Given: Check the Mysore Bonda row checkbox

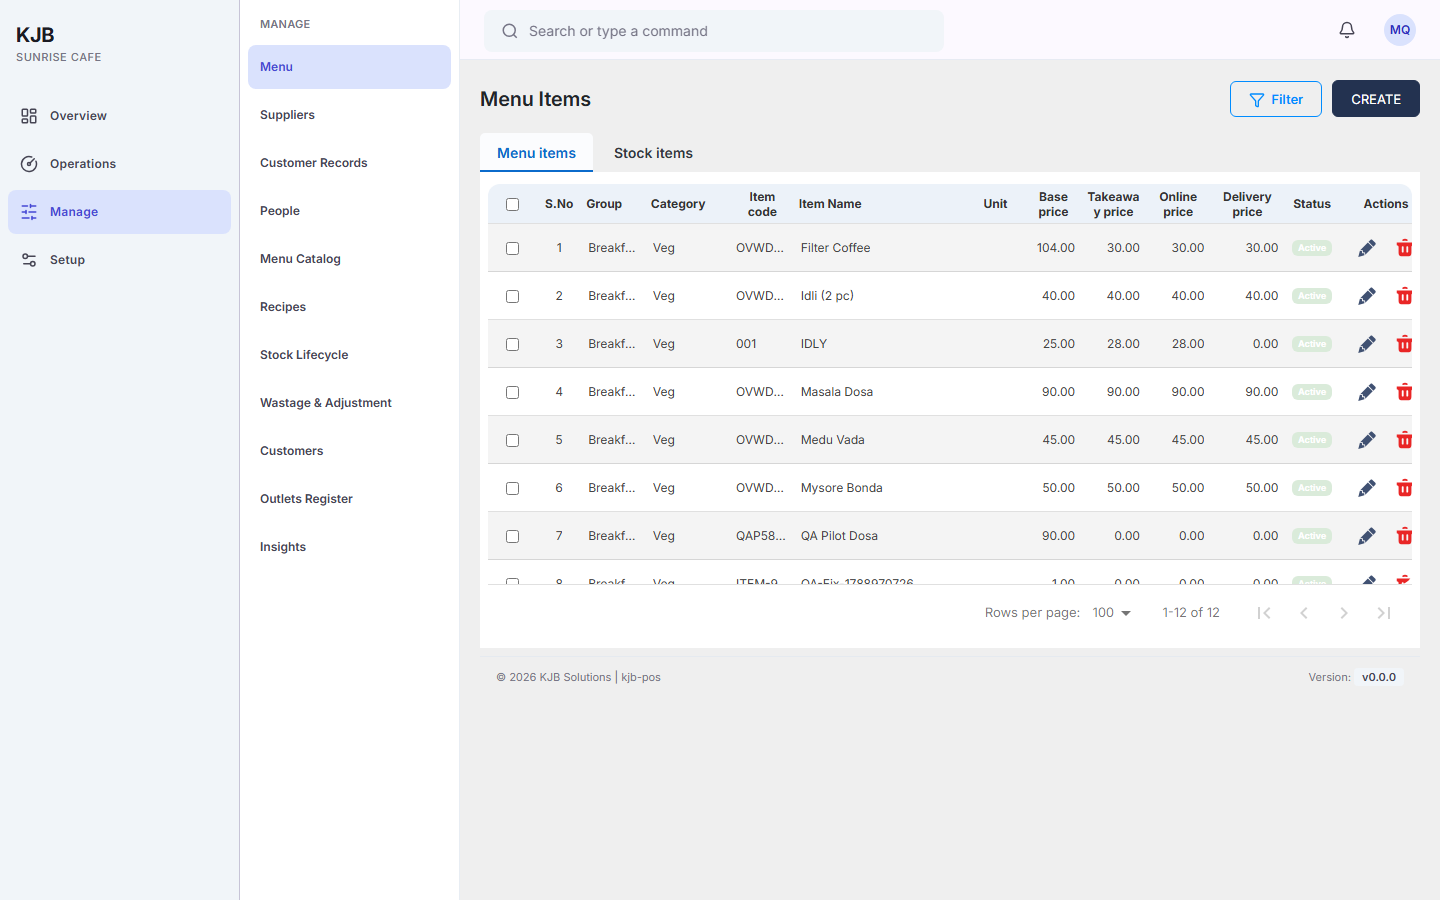Looking at the screenshot, I should [512, 488].
